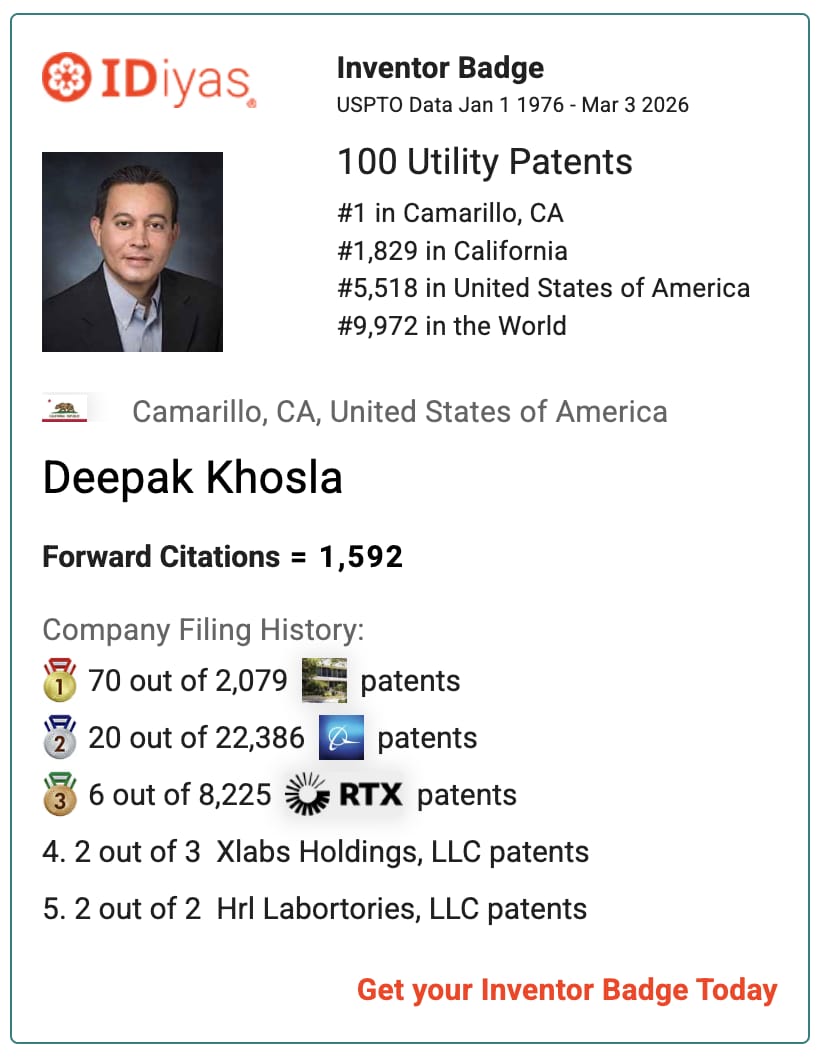820x1060 pixels.
Task: Click the 100 Utility Patents heading
Action: point(484,162)
